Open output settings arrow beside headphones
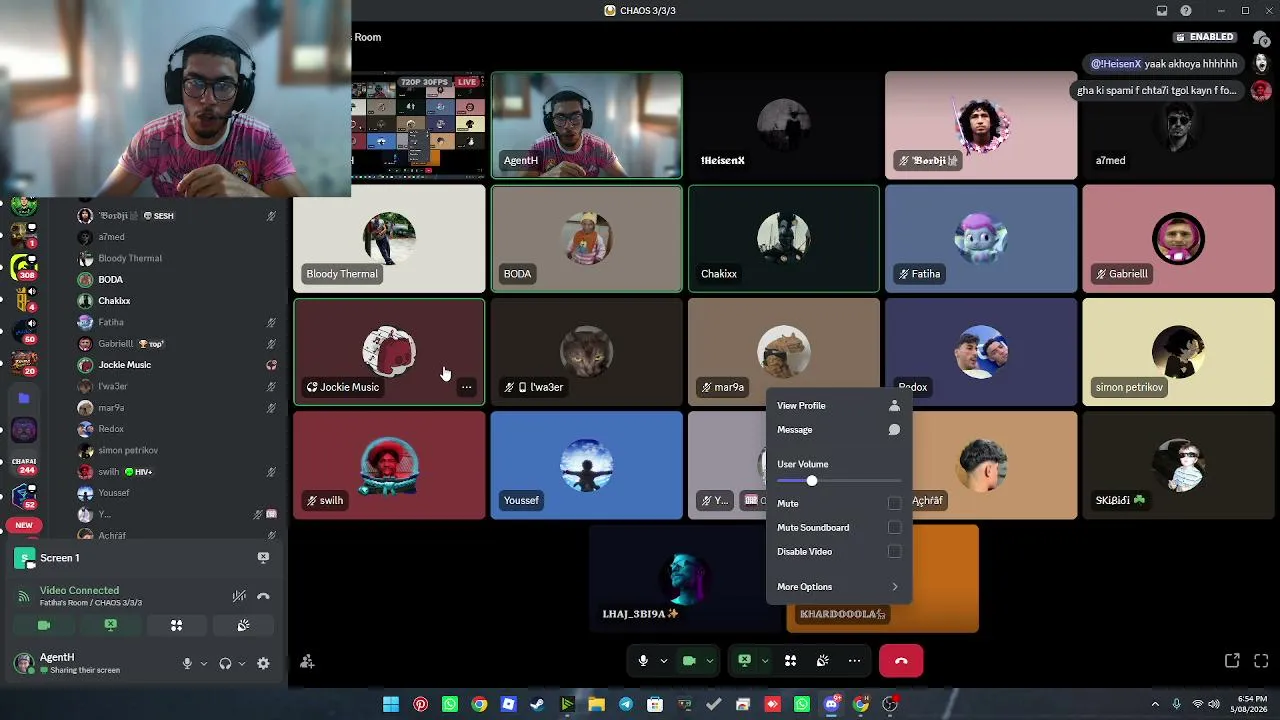1280x720 pixels. 242,663
